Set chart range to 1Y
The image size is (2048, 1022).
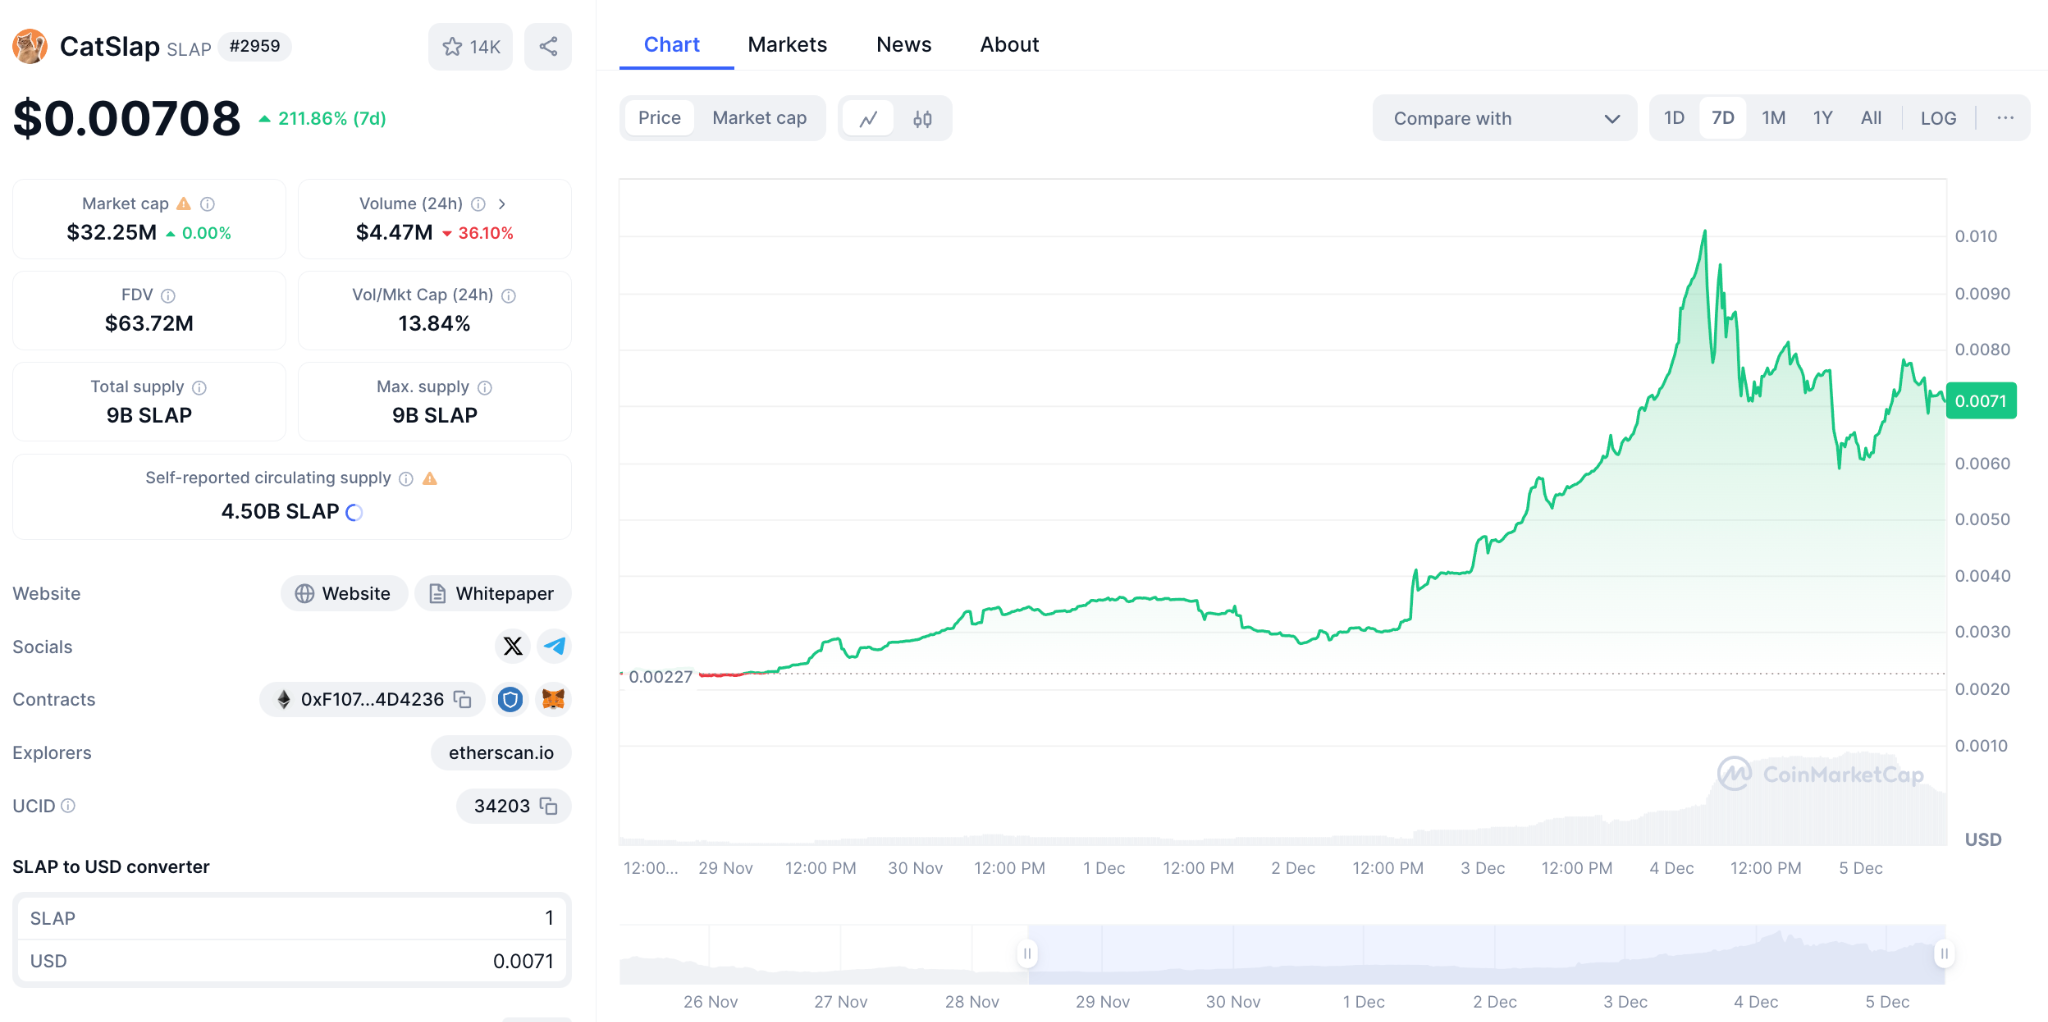(1823, 118)
